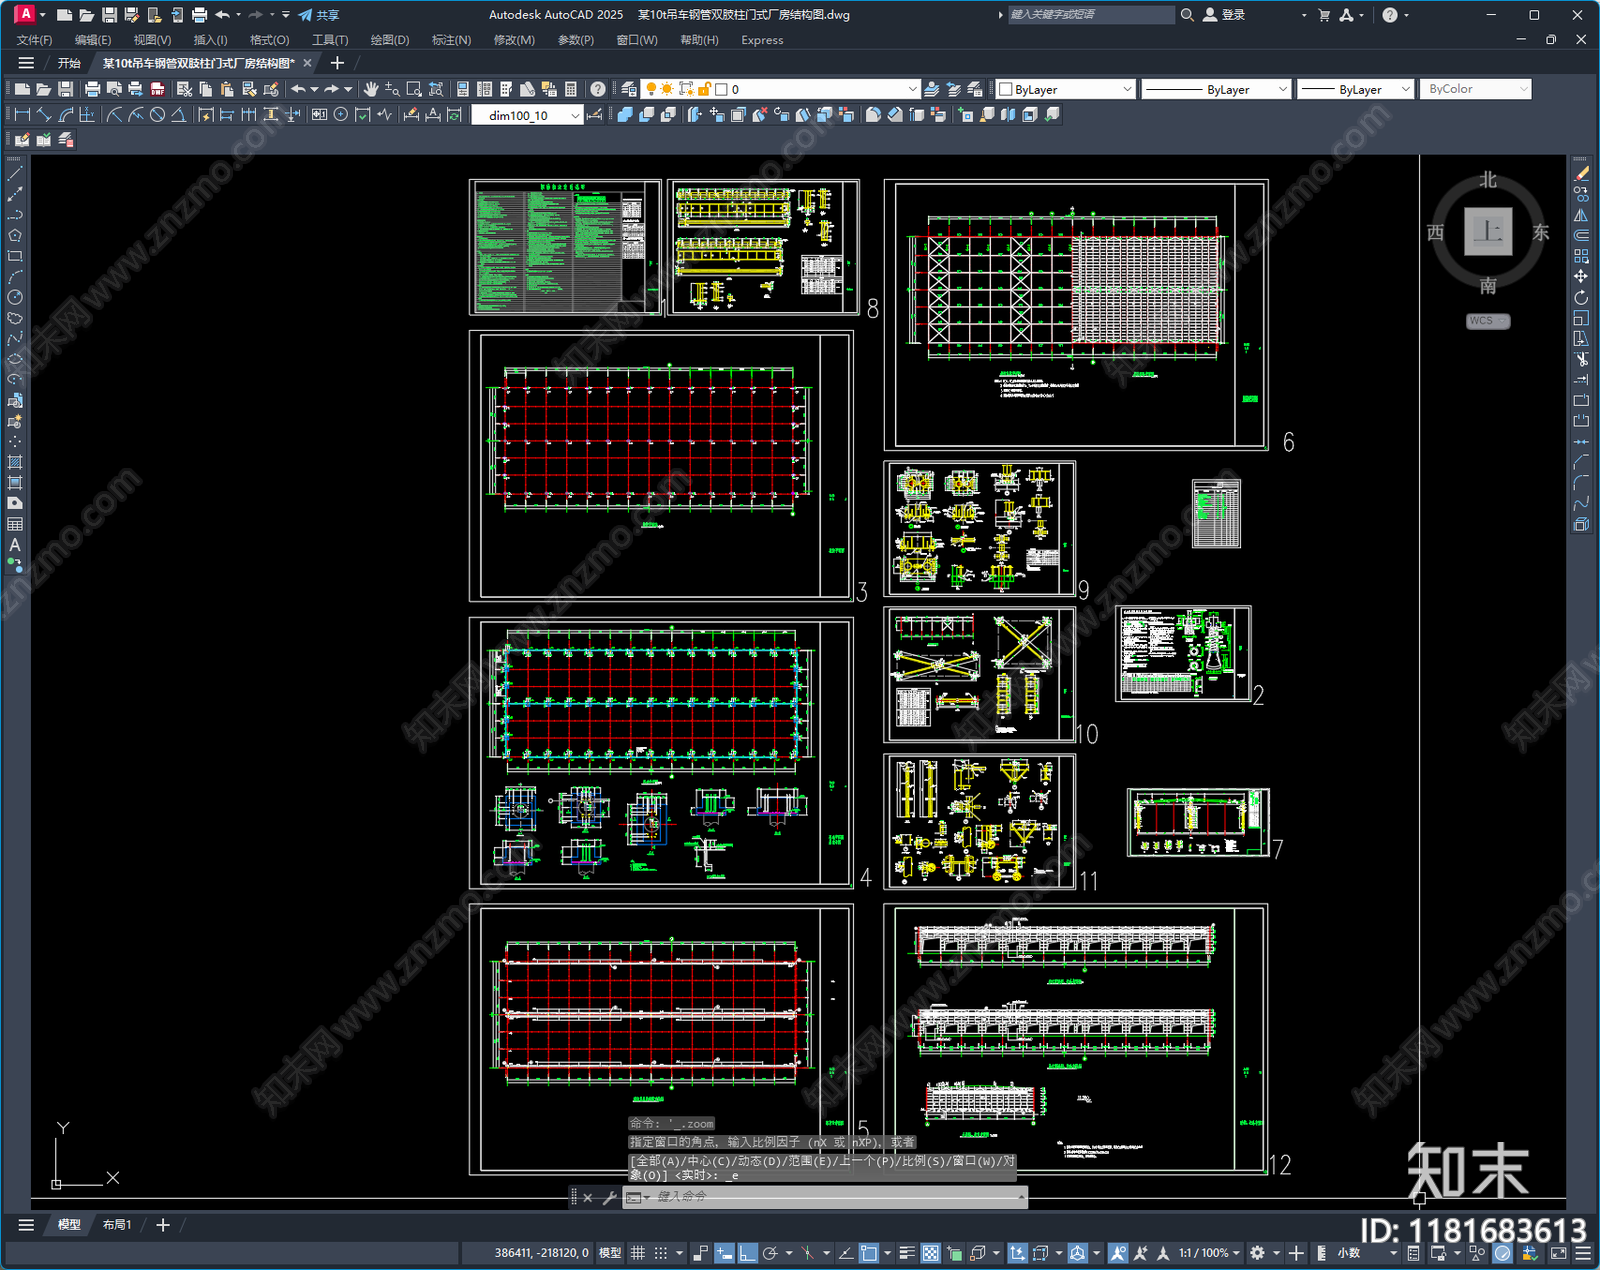Toggle lineweight display in status bar
1600x1270 pixels.
[907, 1253]
